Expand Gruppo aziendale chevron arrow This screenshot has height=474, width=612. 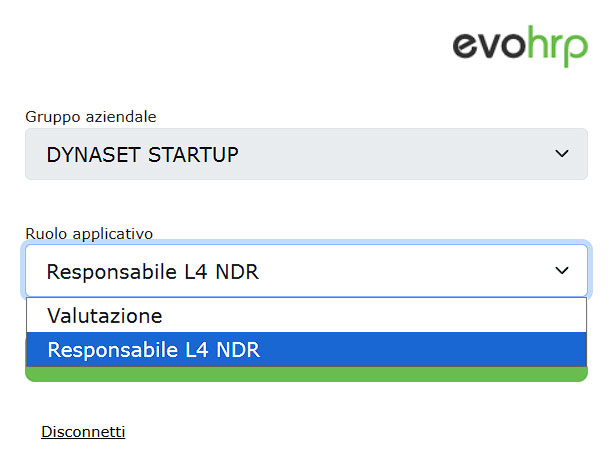pos(562,154)
